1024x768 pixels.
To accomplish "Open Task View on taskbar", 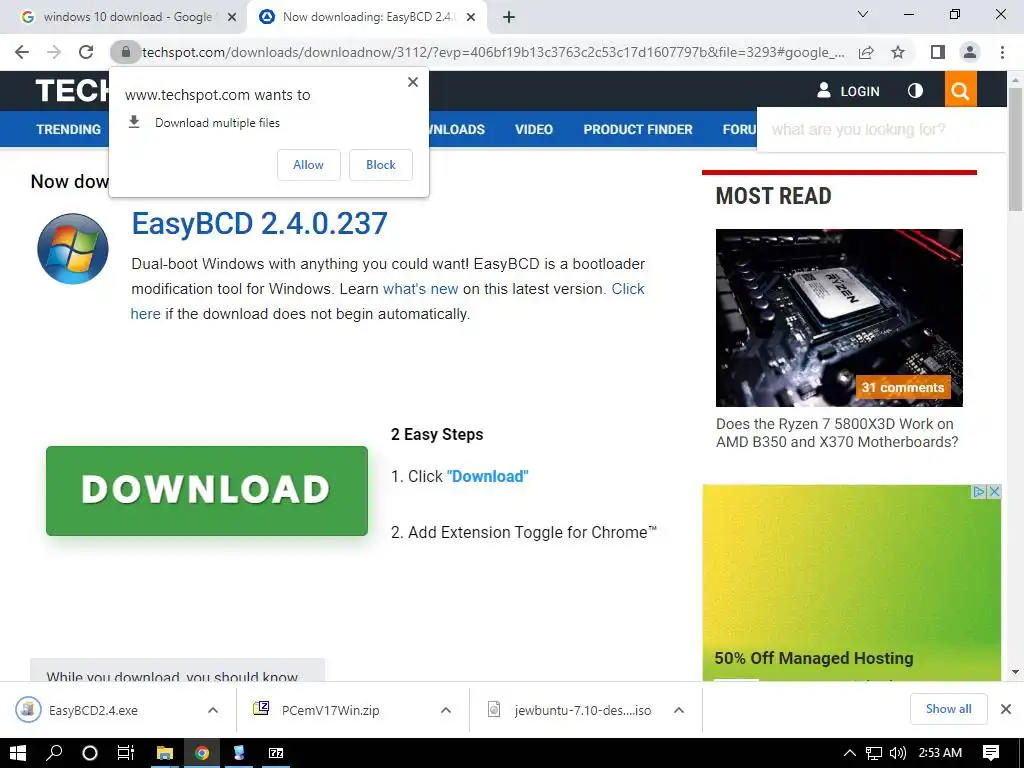I will pyautogui.click(x=125, y=753).
